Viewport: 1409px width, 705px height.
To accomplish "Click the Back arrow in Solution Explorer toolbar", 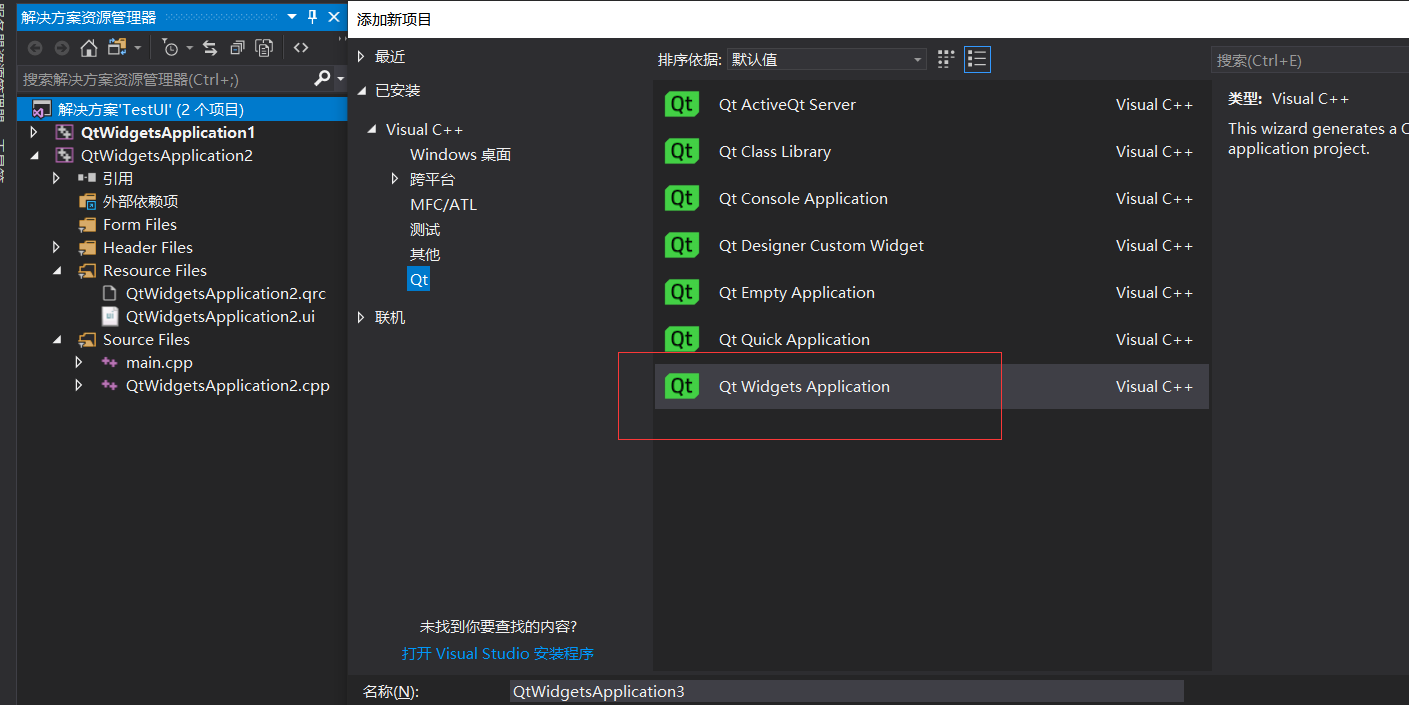I will 35,48.
